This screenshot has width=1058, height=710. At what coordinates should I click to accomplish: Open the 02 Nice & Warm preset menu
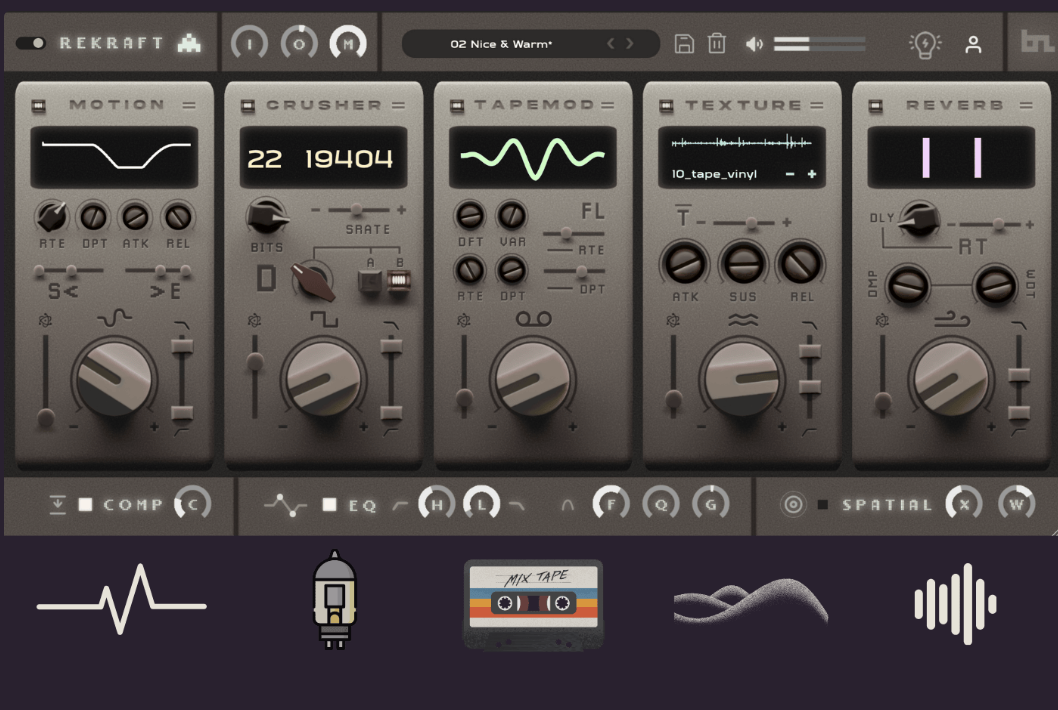pyautogui.click(x=501, y=44)
